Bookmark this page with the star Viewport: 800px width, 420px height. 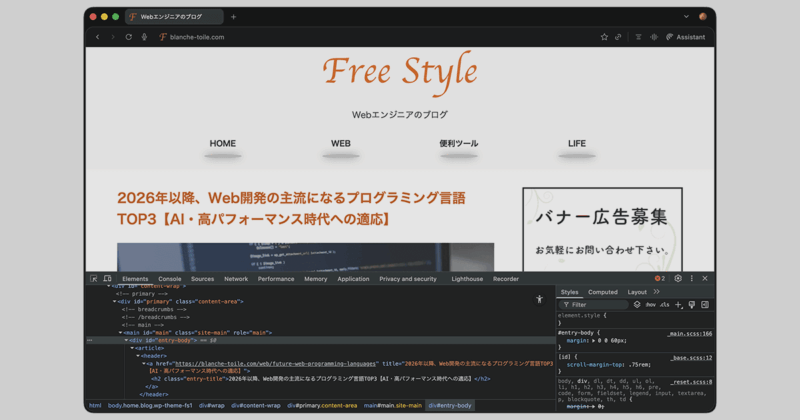(x=604, y=37)
